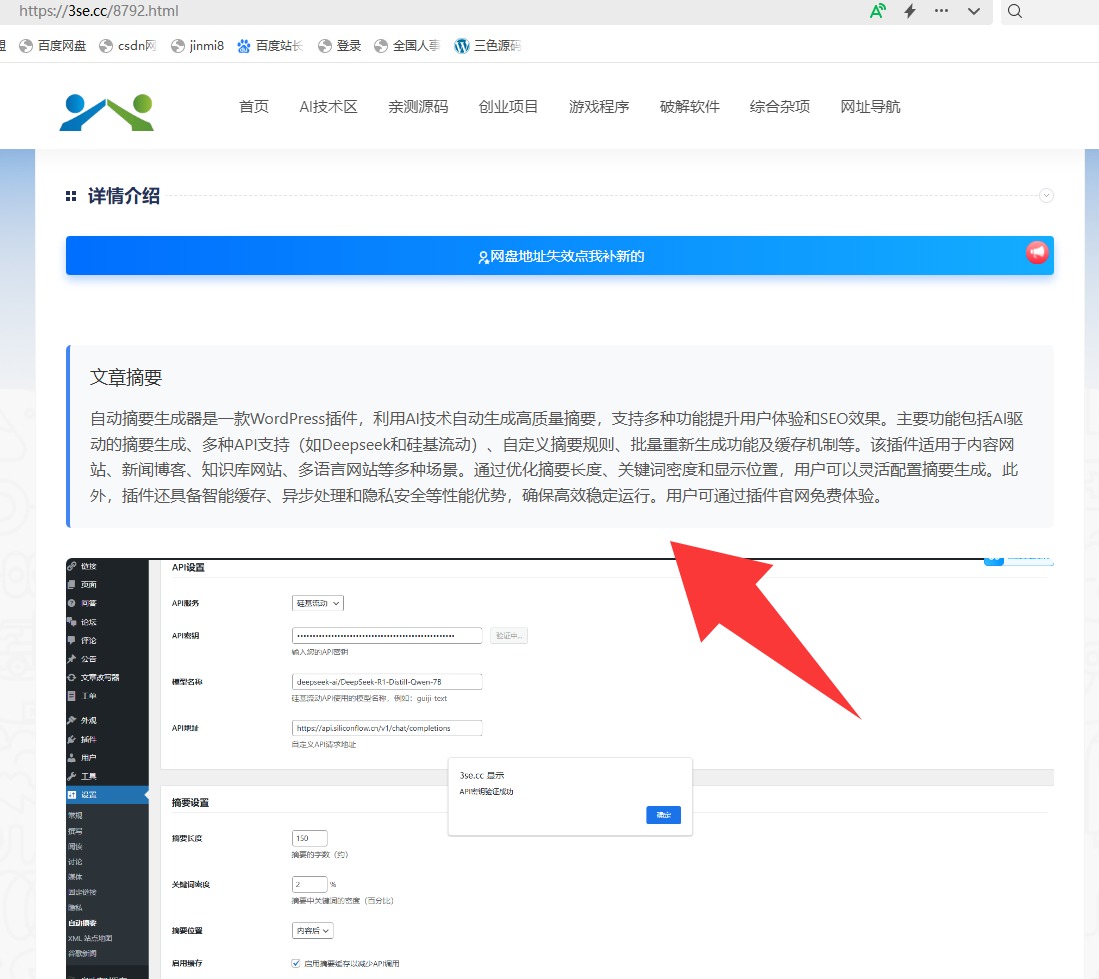The image size is (1099, 979).
Task: Select the 破解软件 menu item
Action: pos(690,107)
